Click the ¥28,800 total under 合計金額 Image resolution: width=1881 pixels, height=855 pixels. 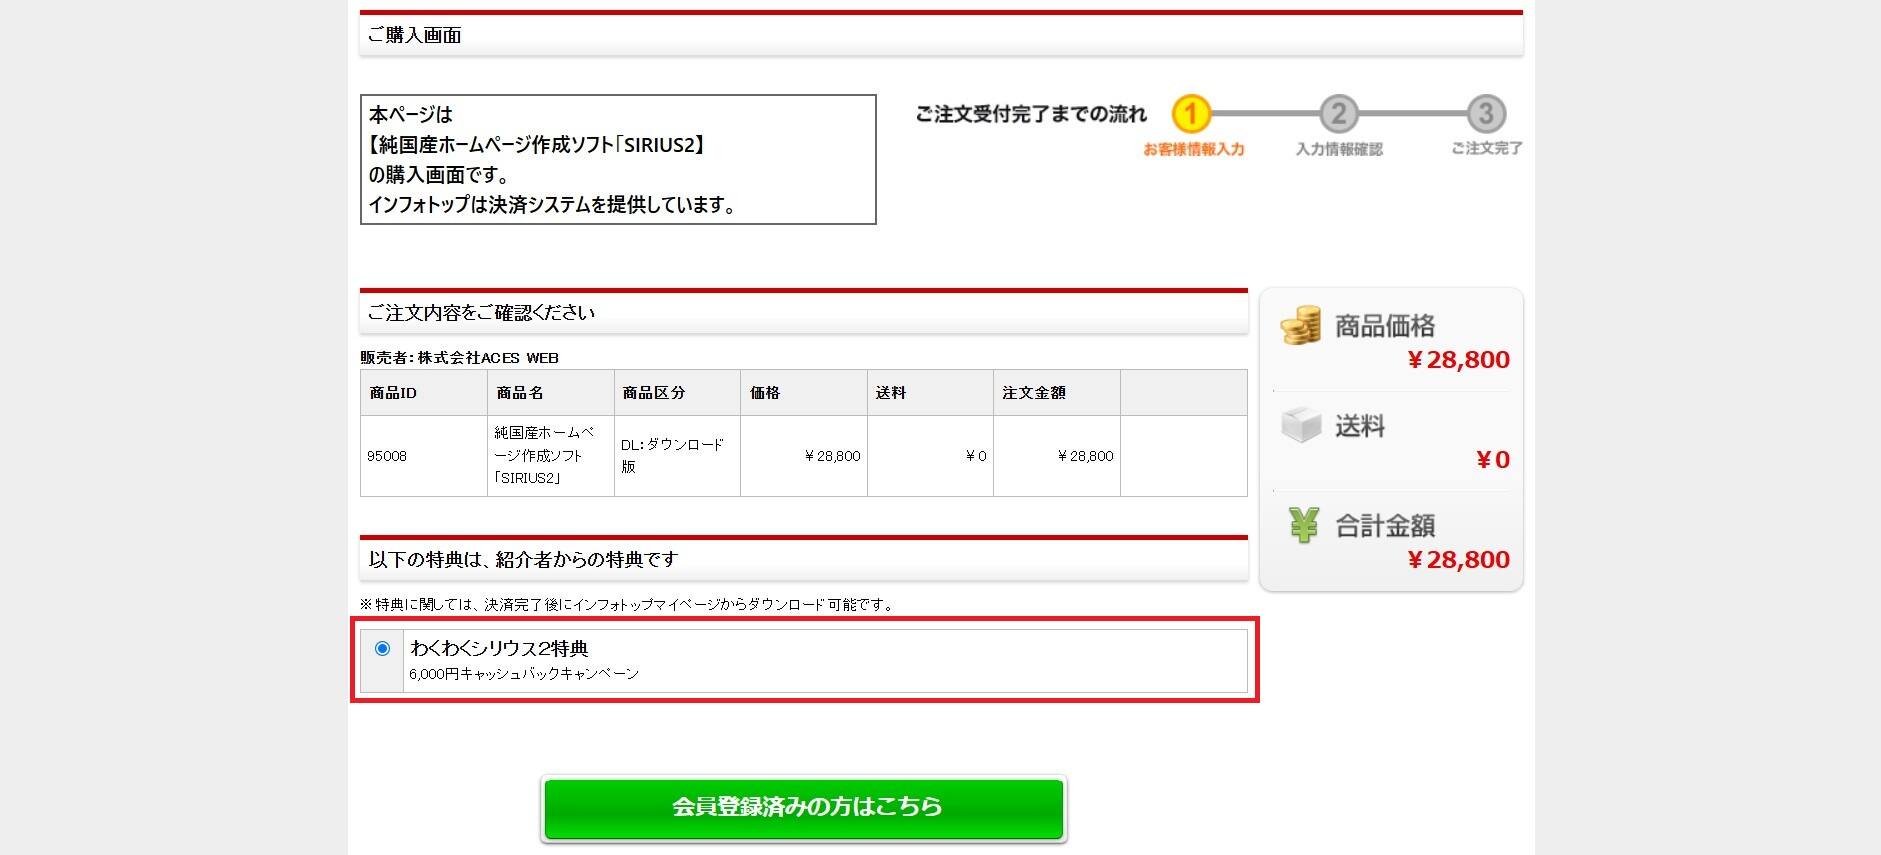click(x=1458, y=560)
